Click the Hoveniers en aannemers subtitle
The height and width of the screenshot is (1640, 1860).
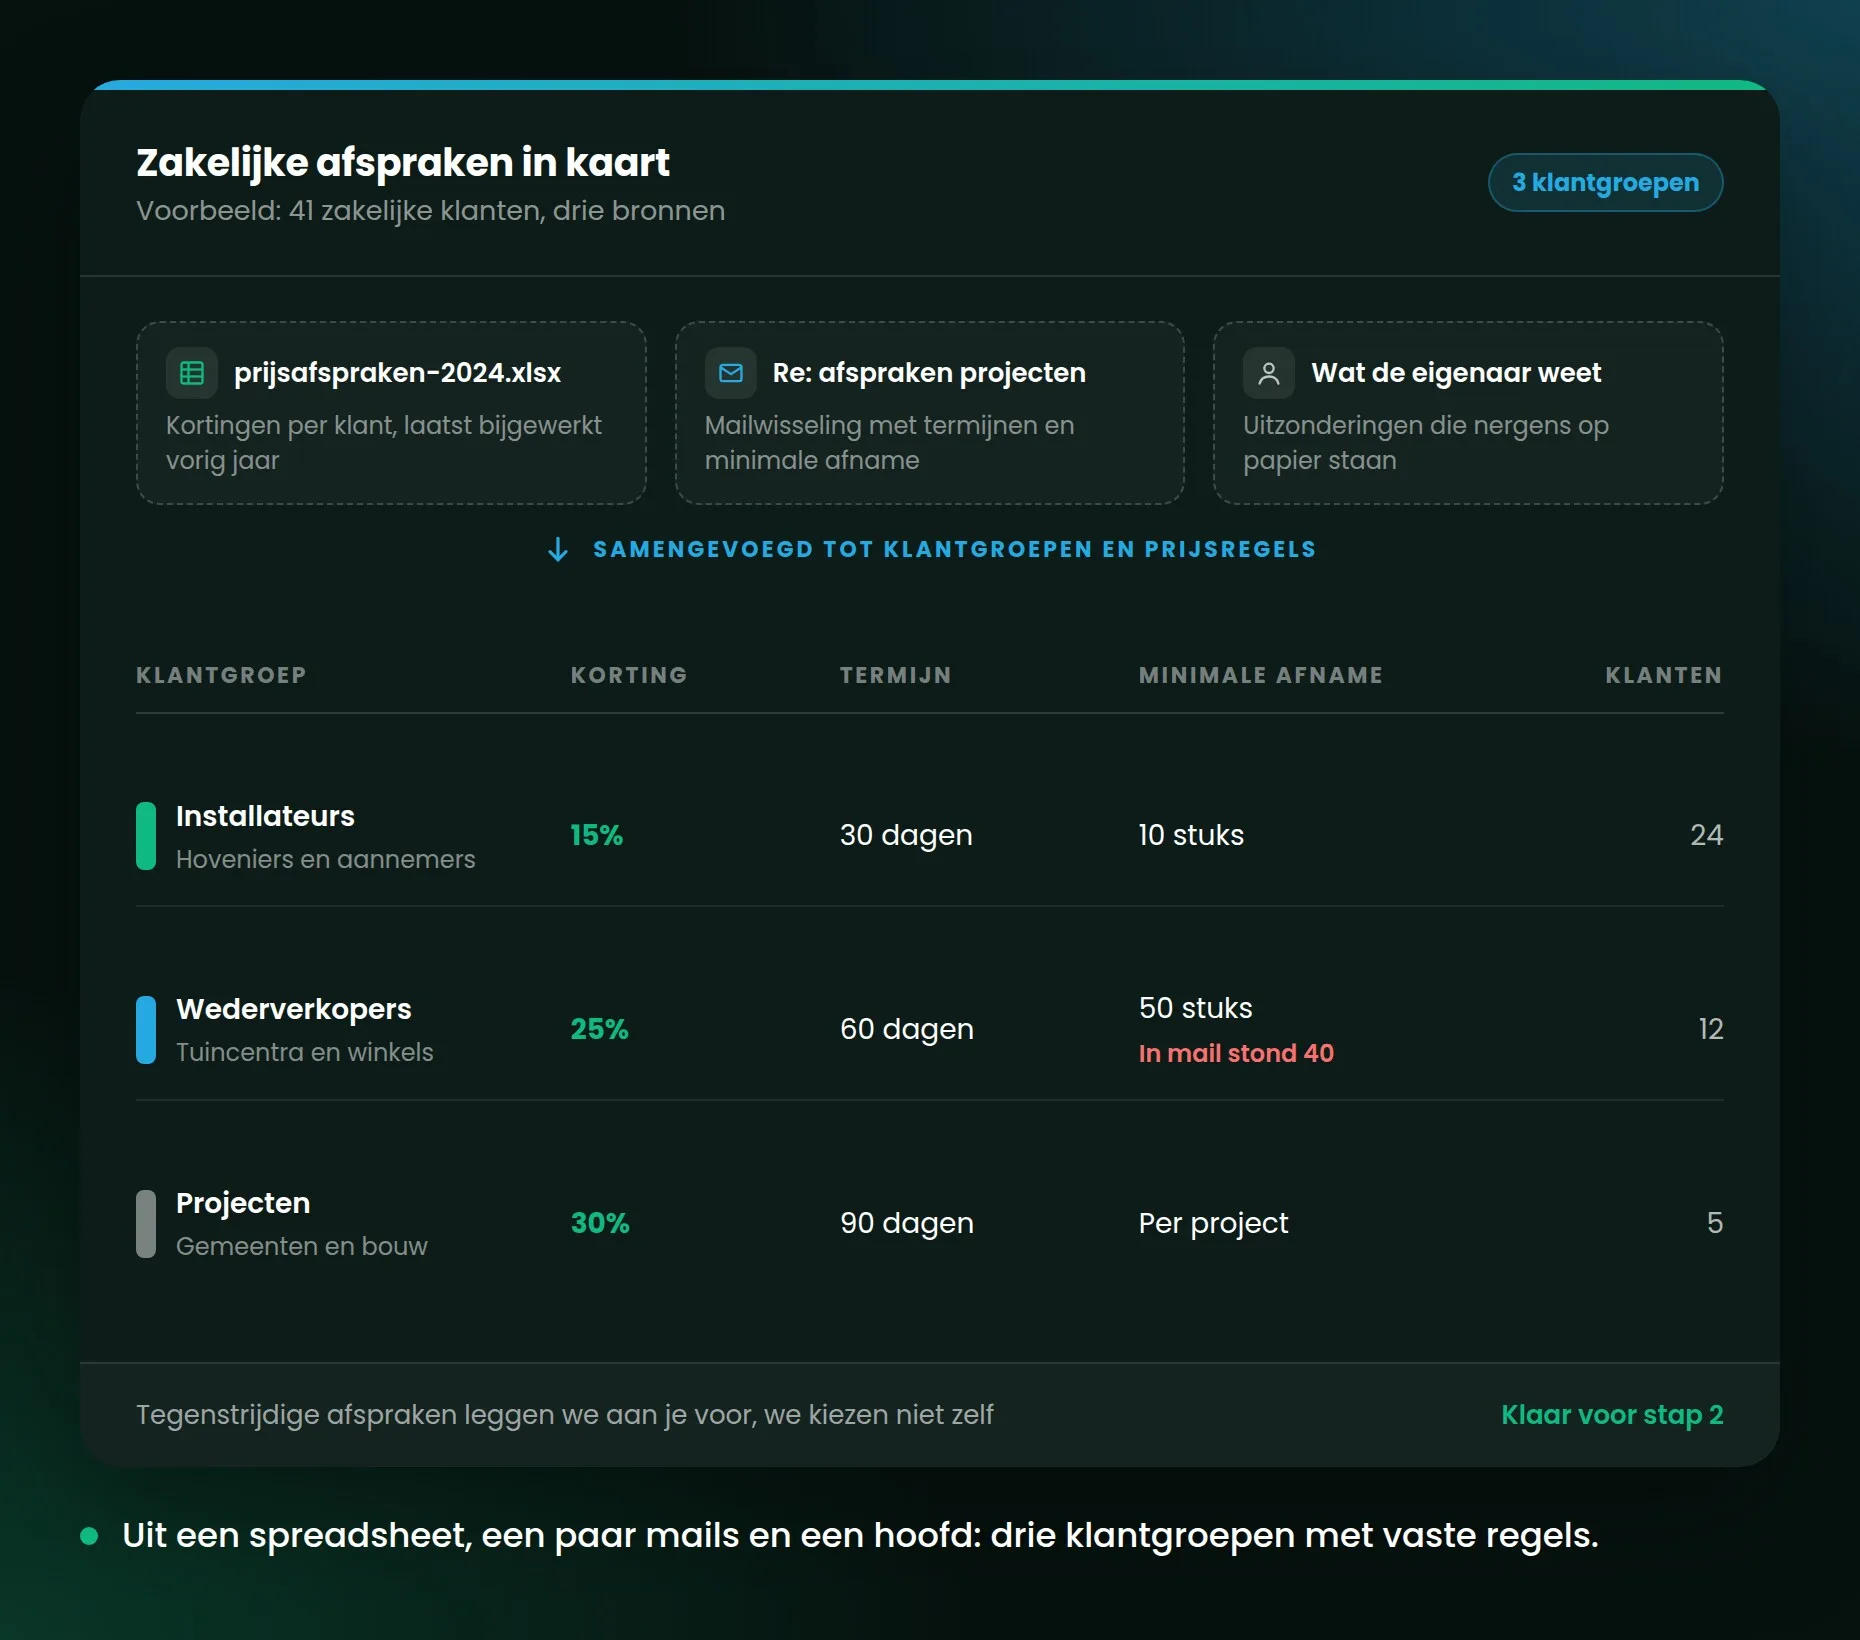tap(326, 859)
